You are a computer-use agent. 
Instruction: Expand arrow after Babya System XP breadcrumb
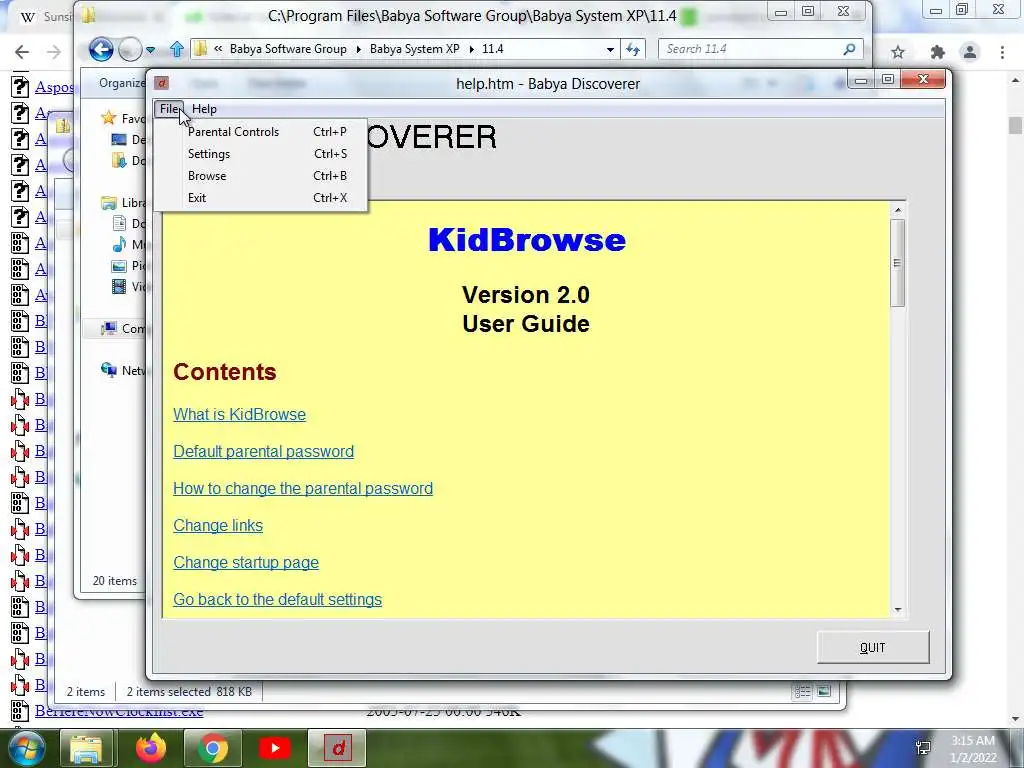pyautogui.click(x=471, y=50)
